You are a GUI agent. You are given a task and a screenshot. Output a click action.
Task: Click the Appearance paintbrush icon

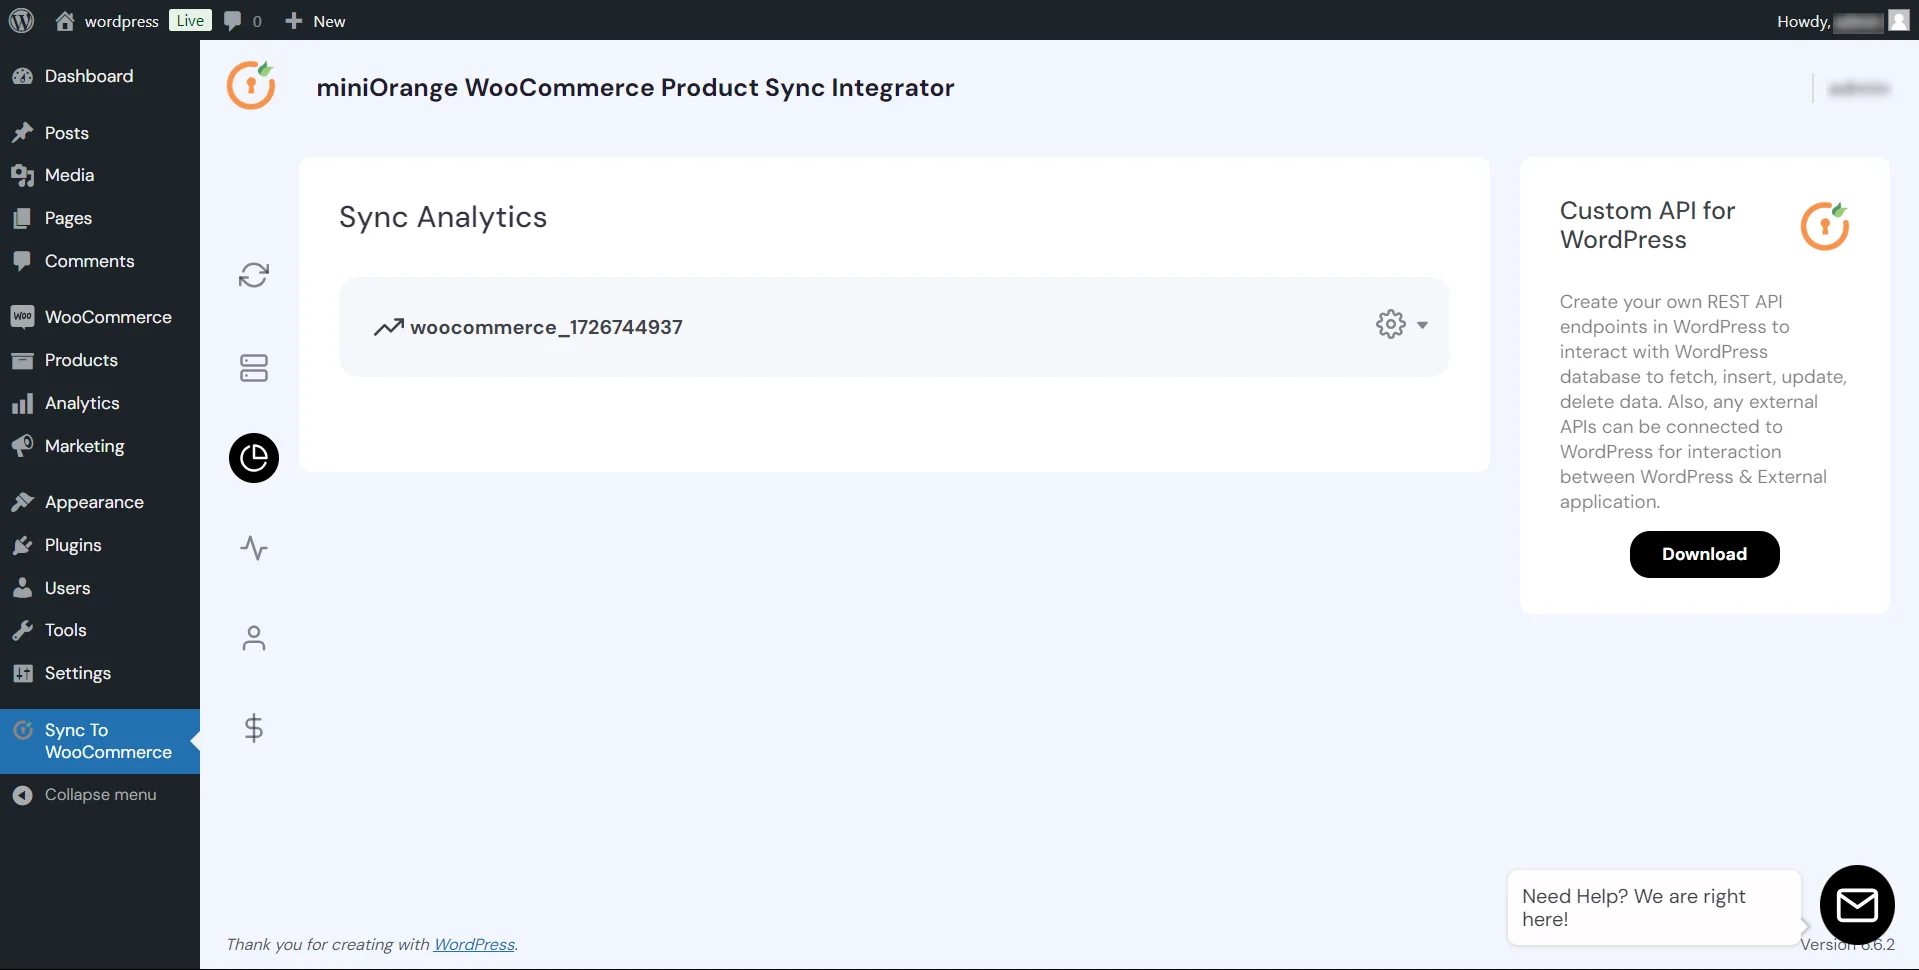tap(22, 502)
